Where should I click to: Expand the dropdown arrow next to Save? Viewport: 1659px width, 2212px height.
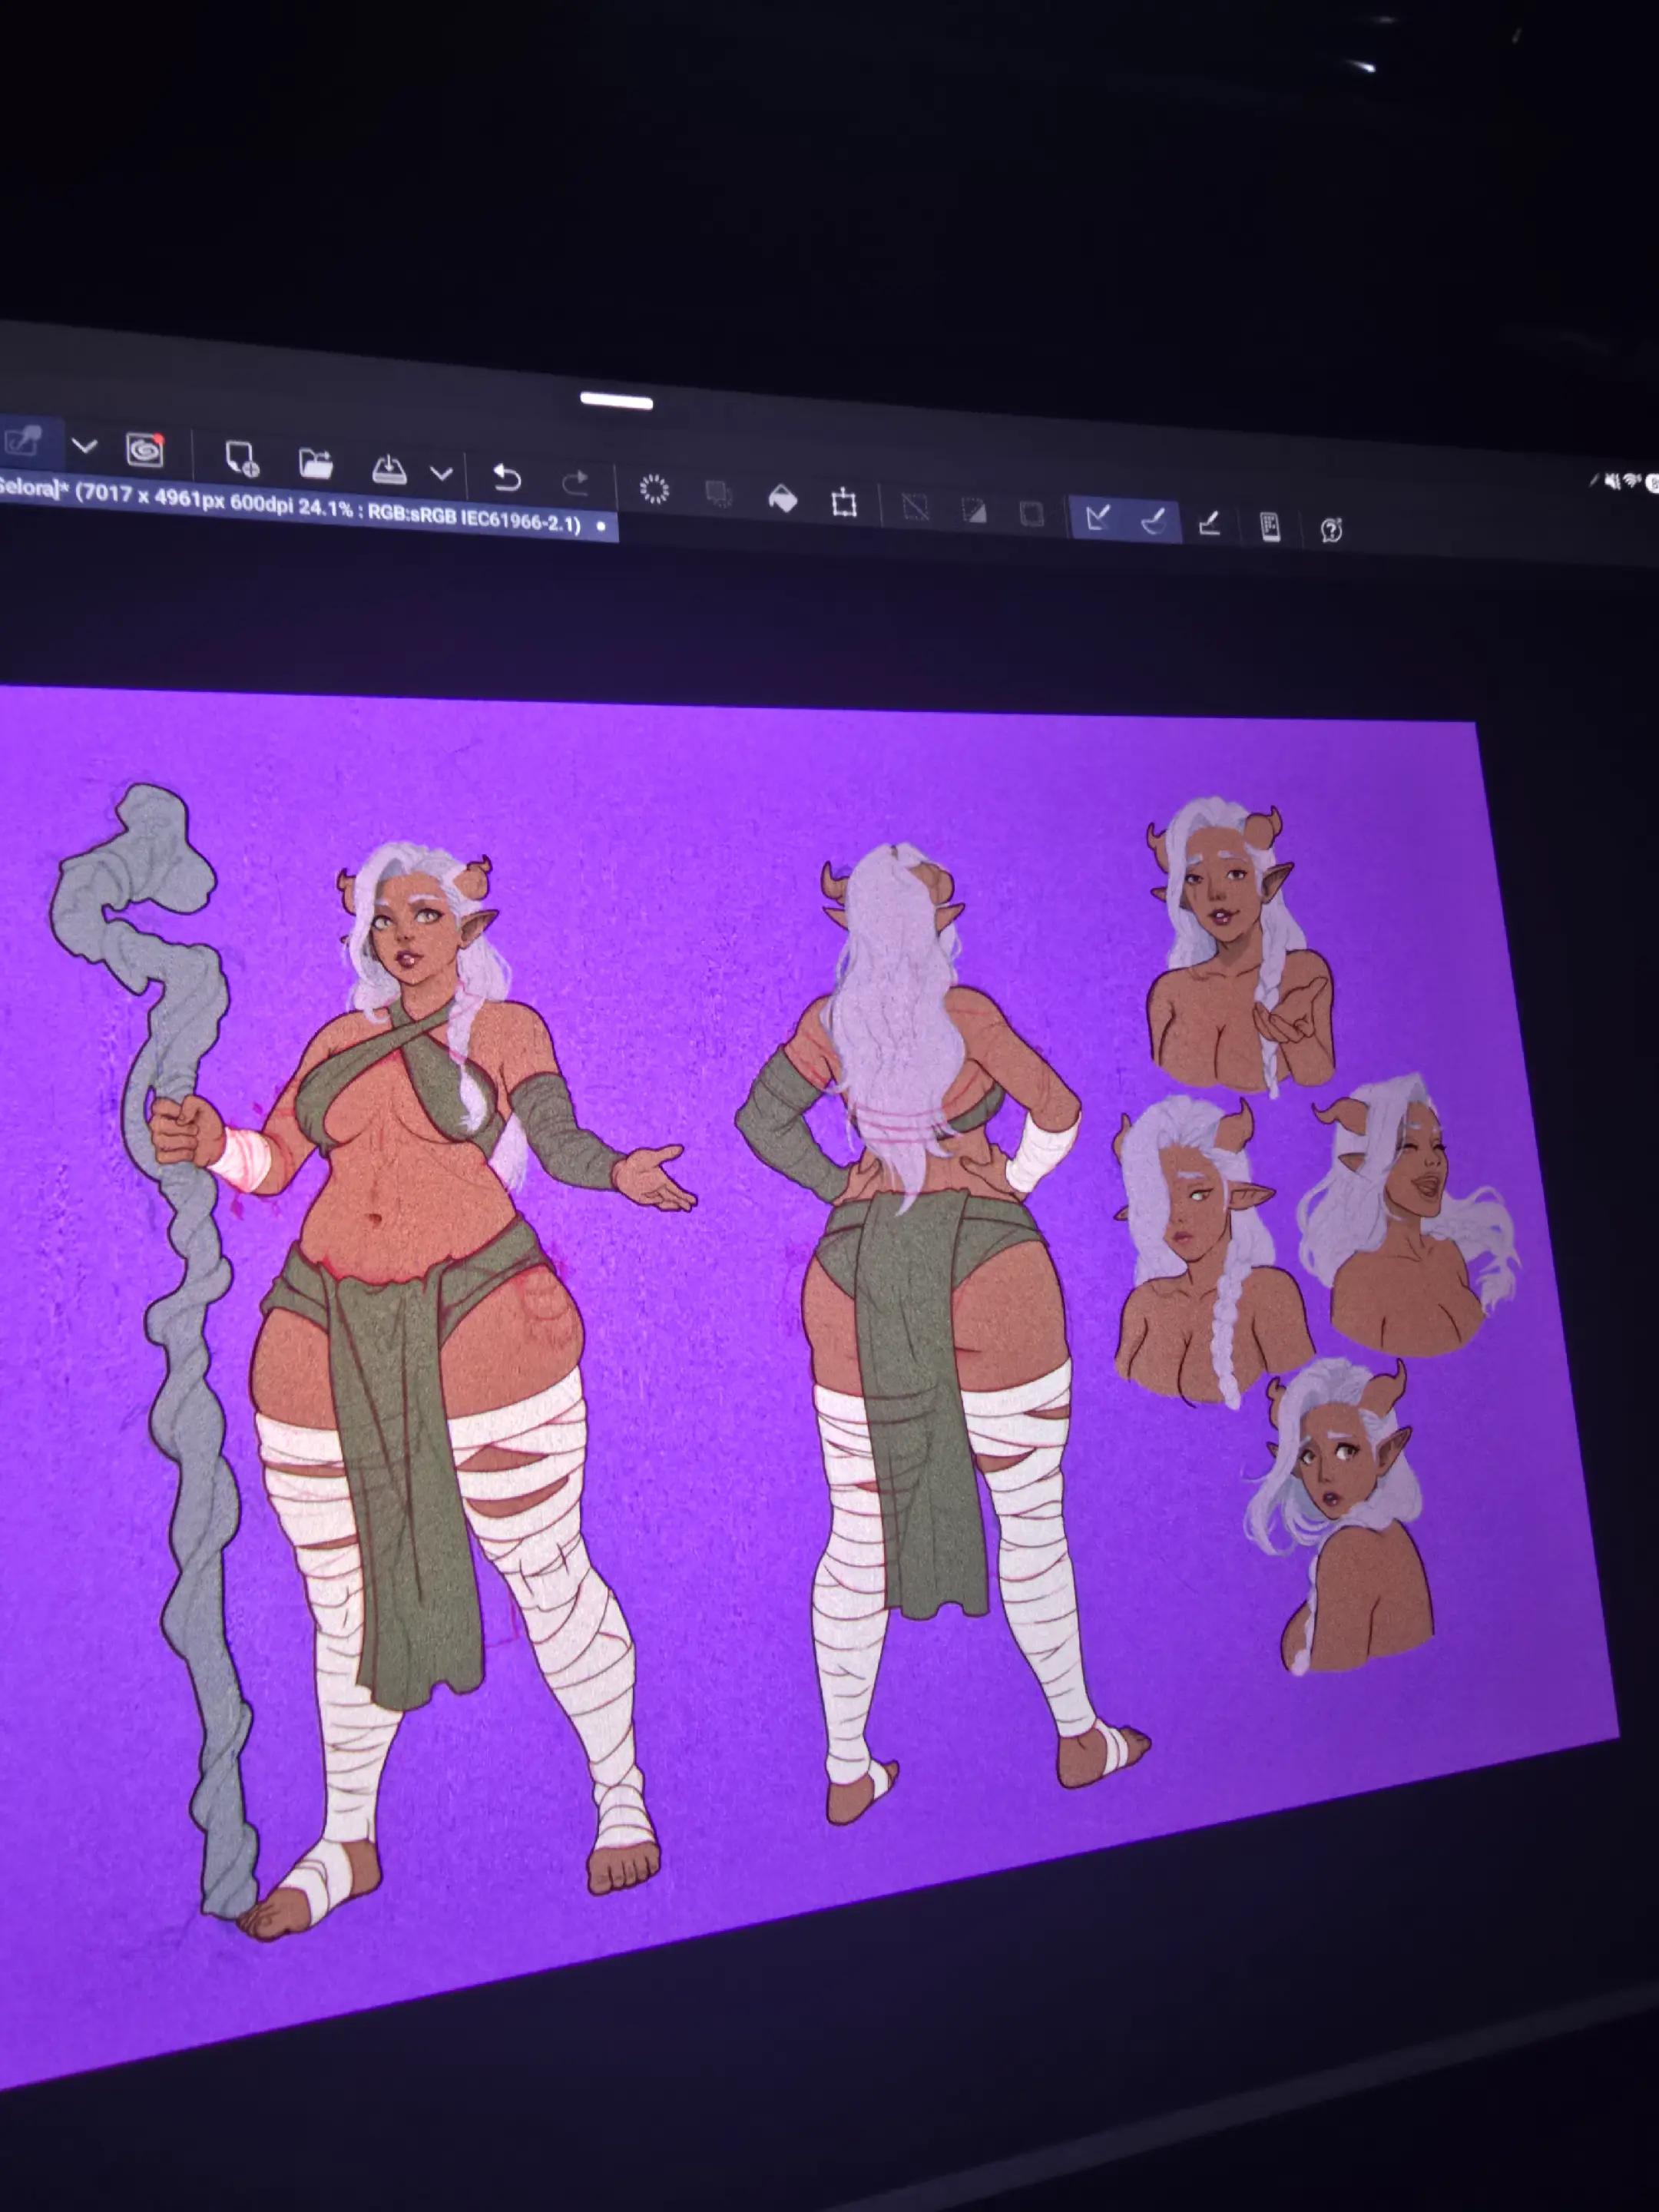point(441,473)
